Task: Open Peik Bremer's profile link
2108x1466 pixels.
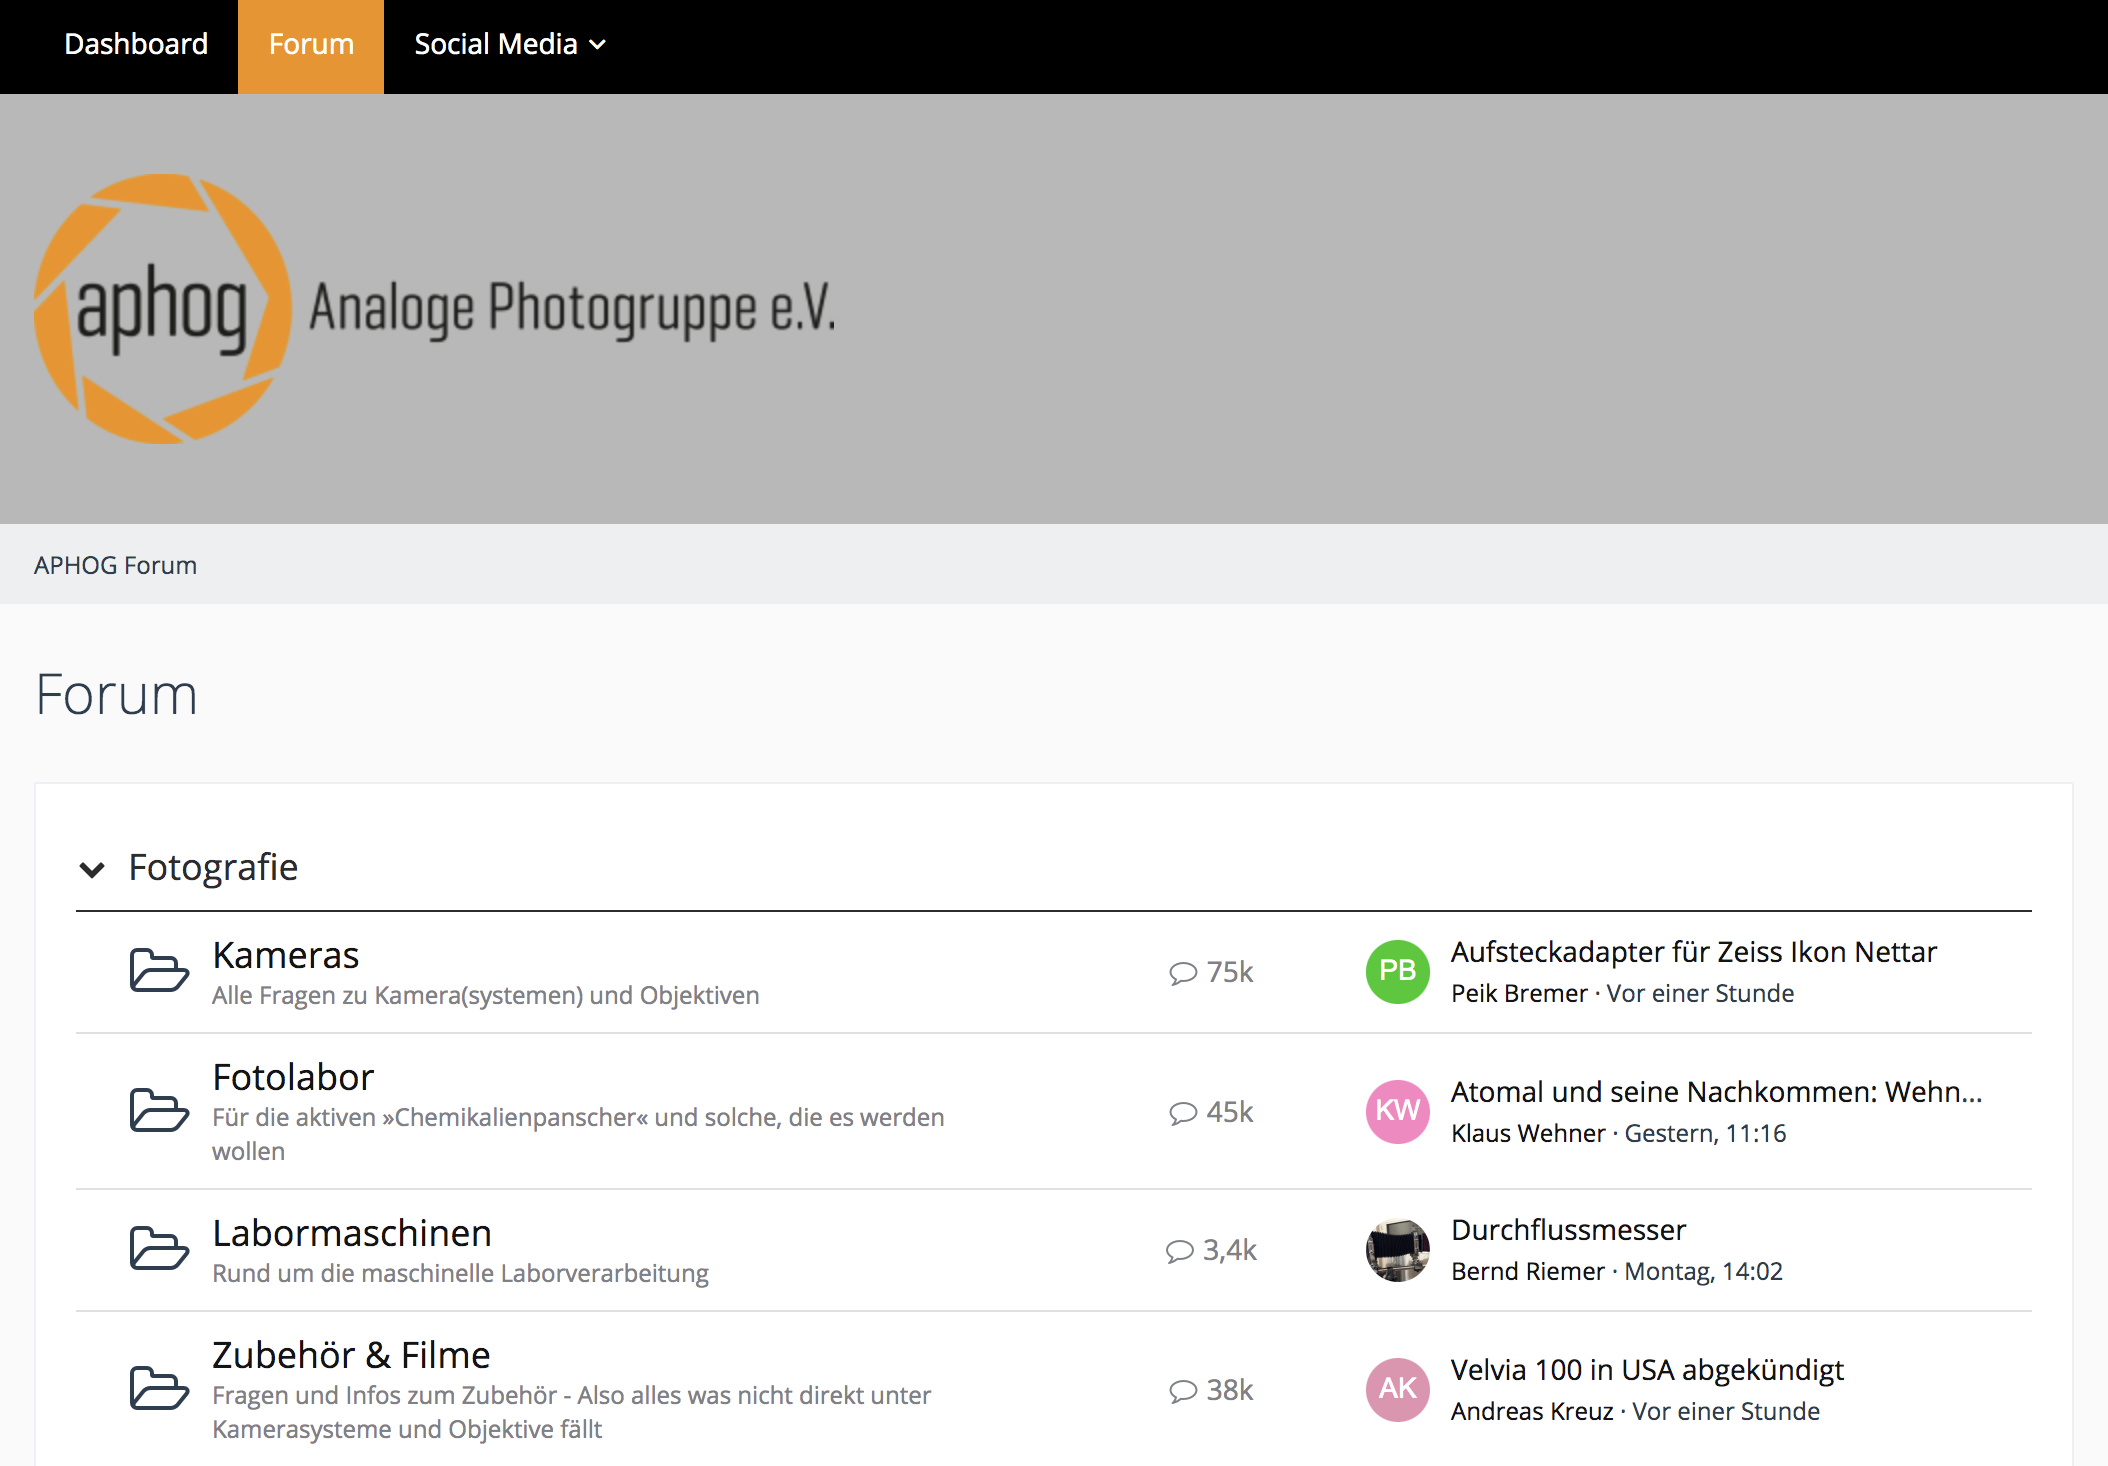Action: [x=1519, y=994]
